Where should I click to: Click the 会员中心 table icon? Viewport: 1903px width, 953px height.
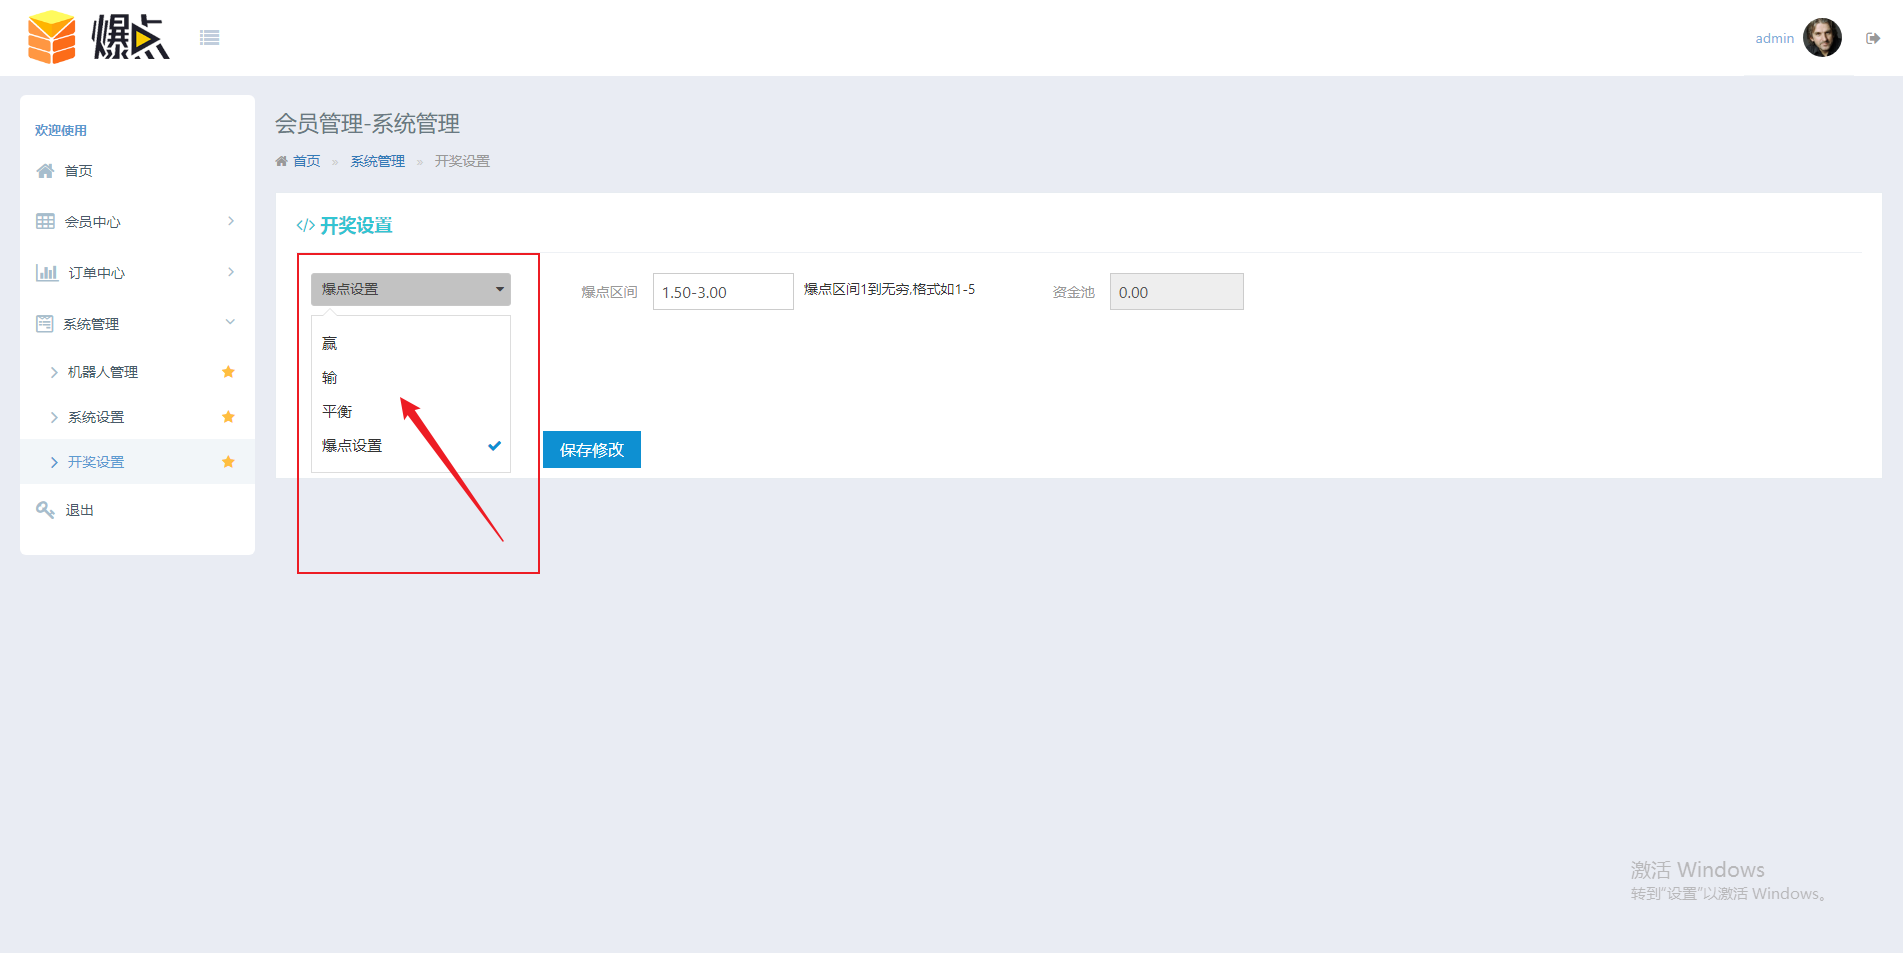coord(45,221)
